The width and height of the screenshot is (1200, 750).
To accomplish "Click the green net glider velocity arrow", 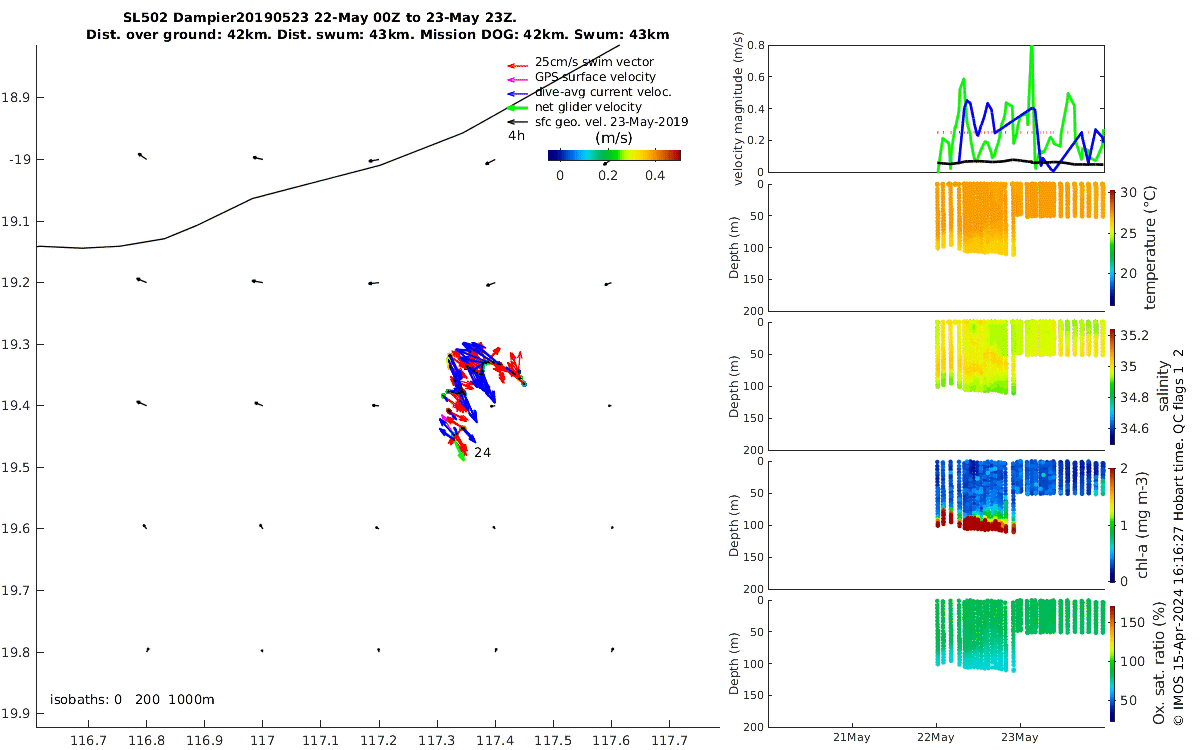I will [517, 107].
